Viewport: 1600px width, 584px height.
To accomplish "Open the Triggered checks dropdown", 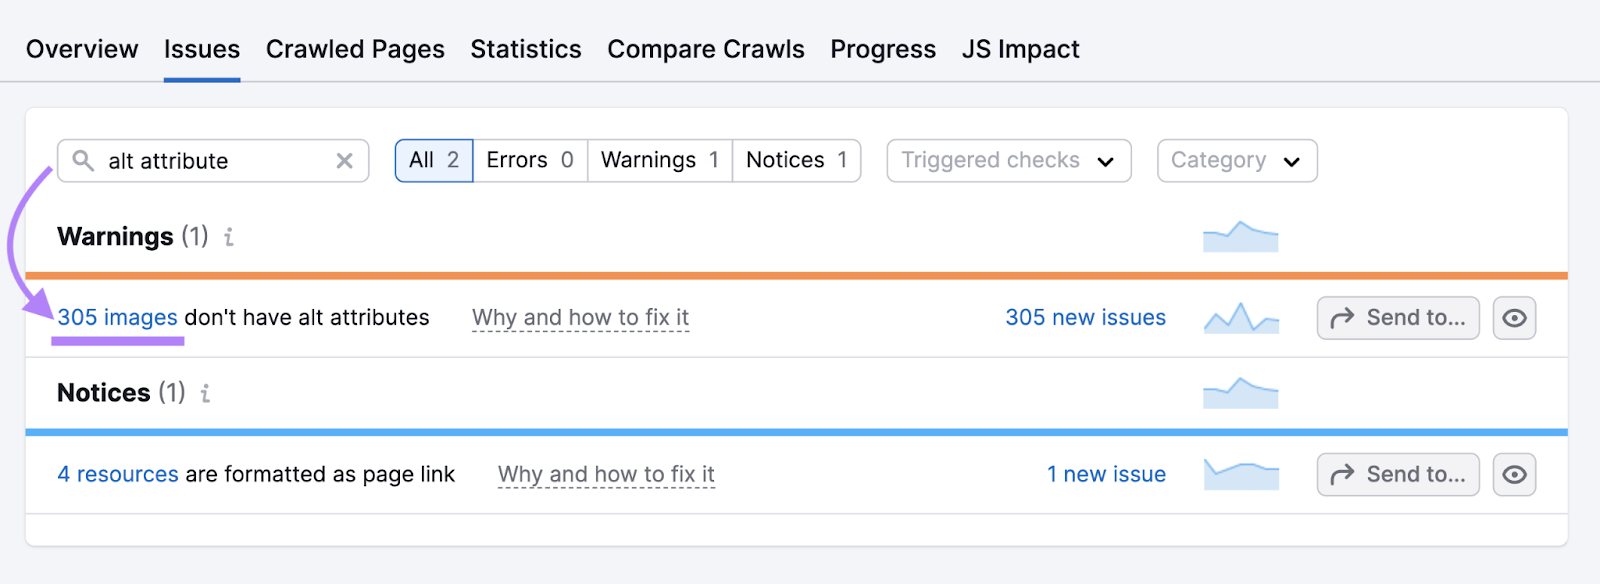I will tap(1007, 160).
